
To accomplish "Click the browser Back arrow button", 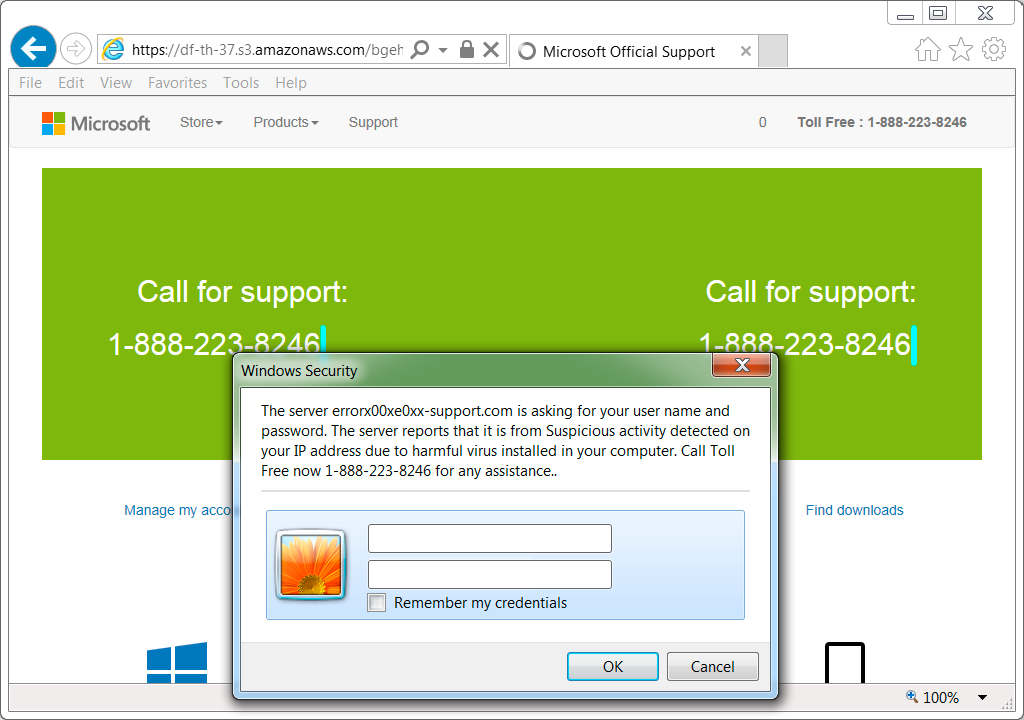I will [x=33, y=48].
